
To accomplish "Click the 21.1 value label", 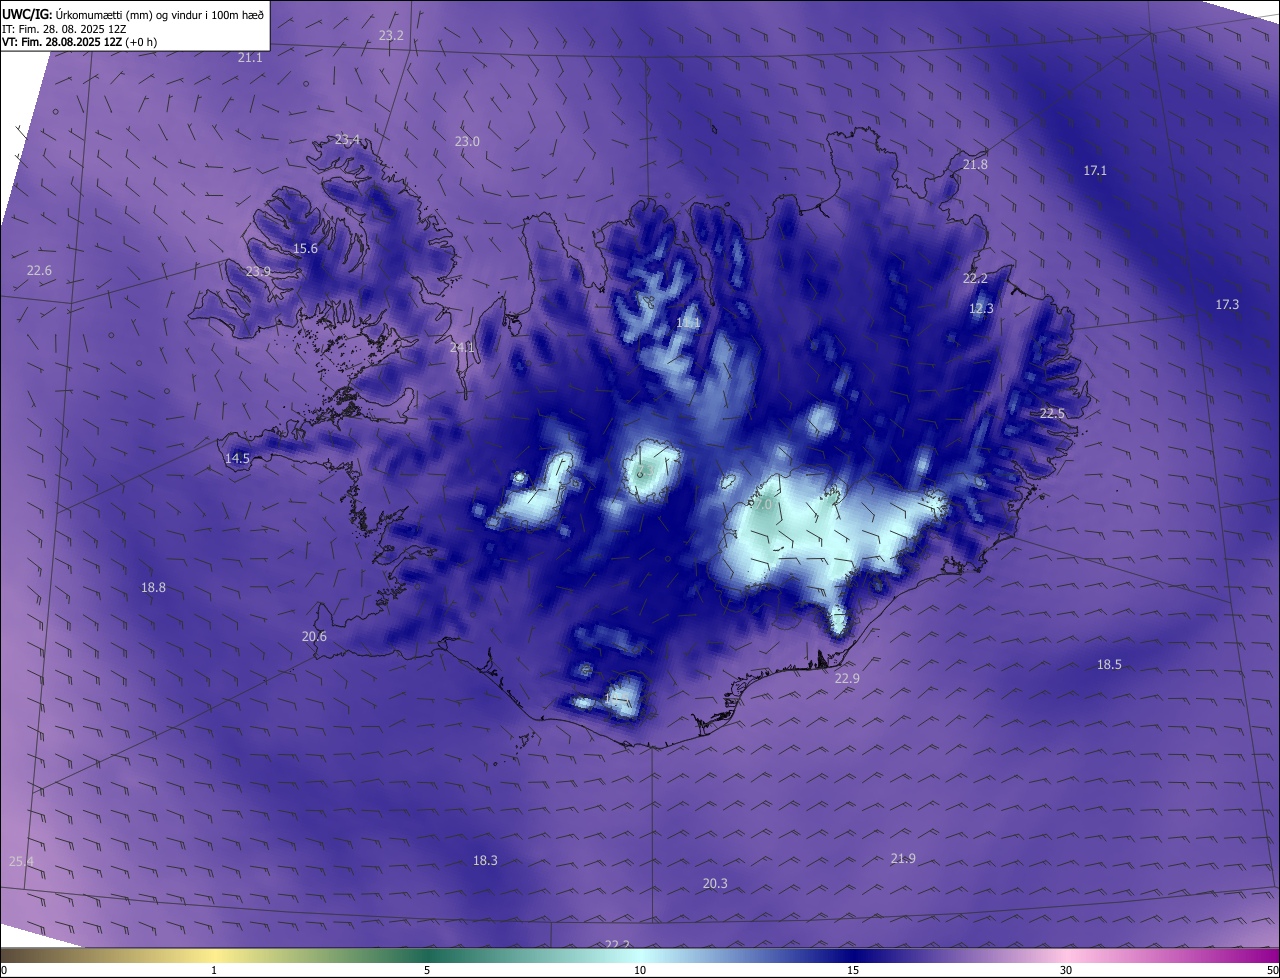I will click(250, 58).
